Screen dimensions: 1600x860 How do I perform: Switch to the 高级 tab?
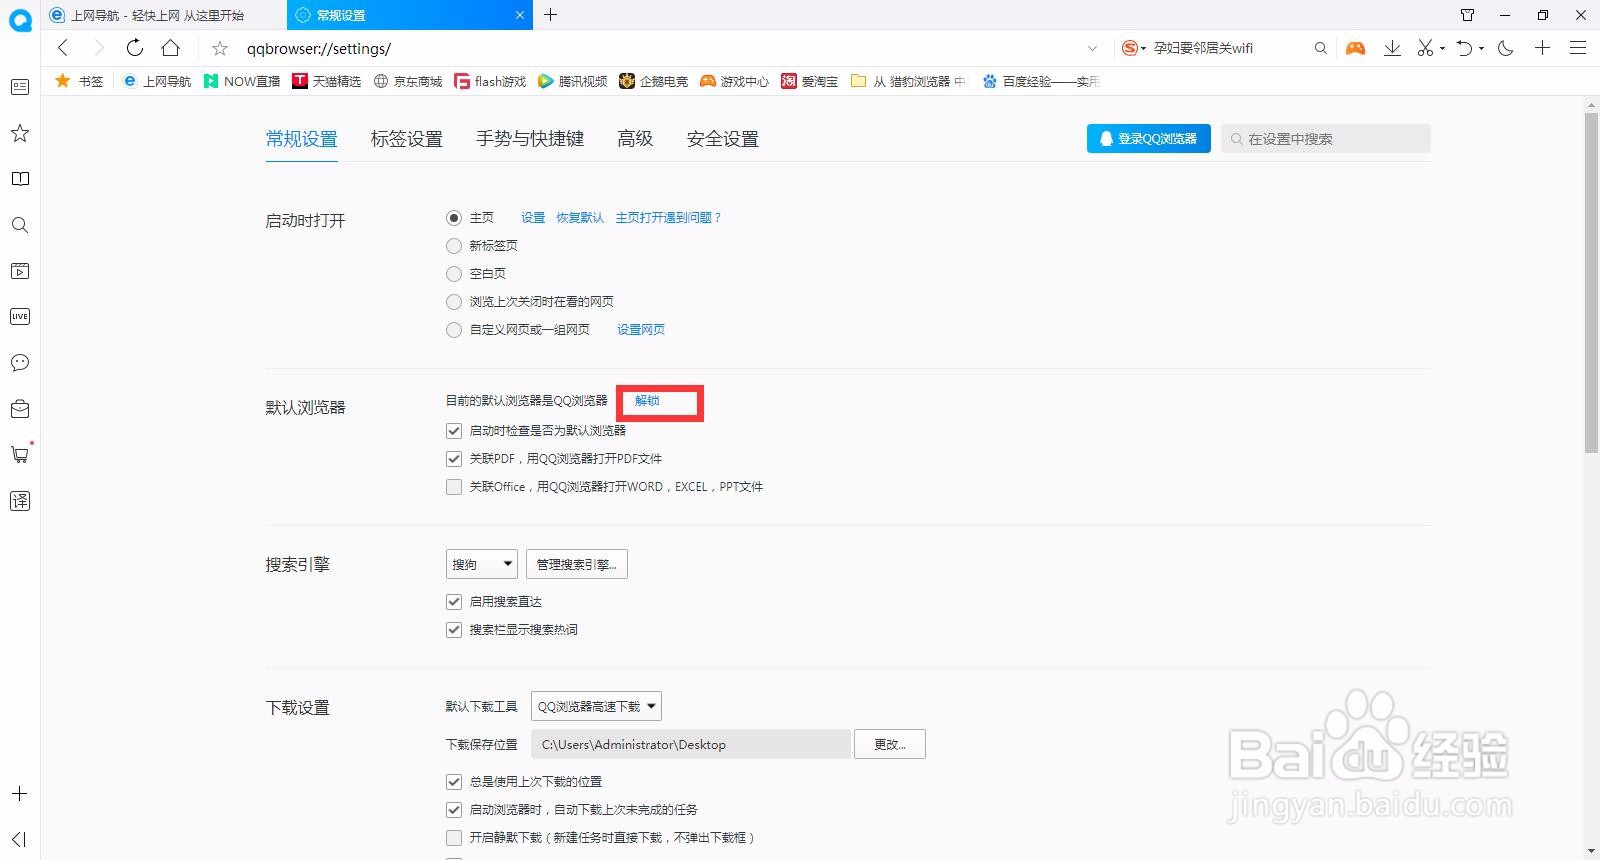tap(635, 139)
